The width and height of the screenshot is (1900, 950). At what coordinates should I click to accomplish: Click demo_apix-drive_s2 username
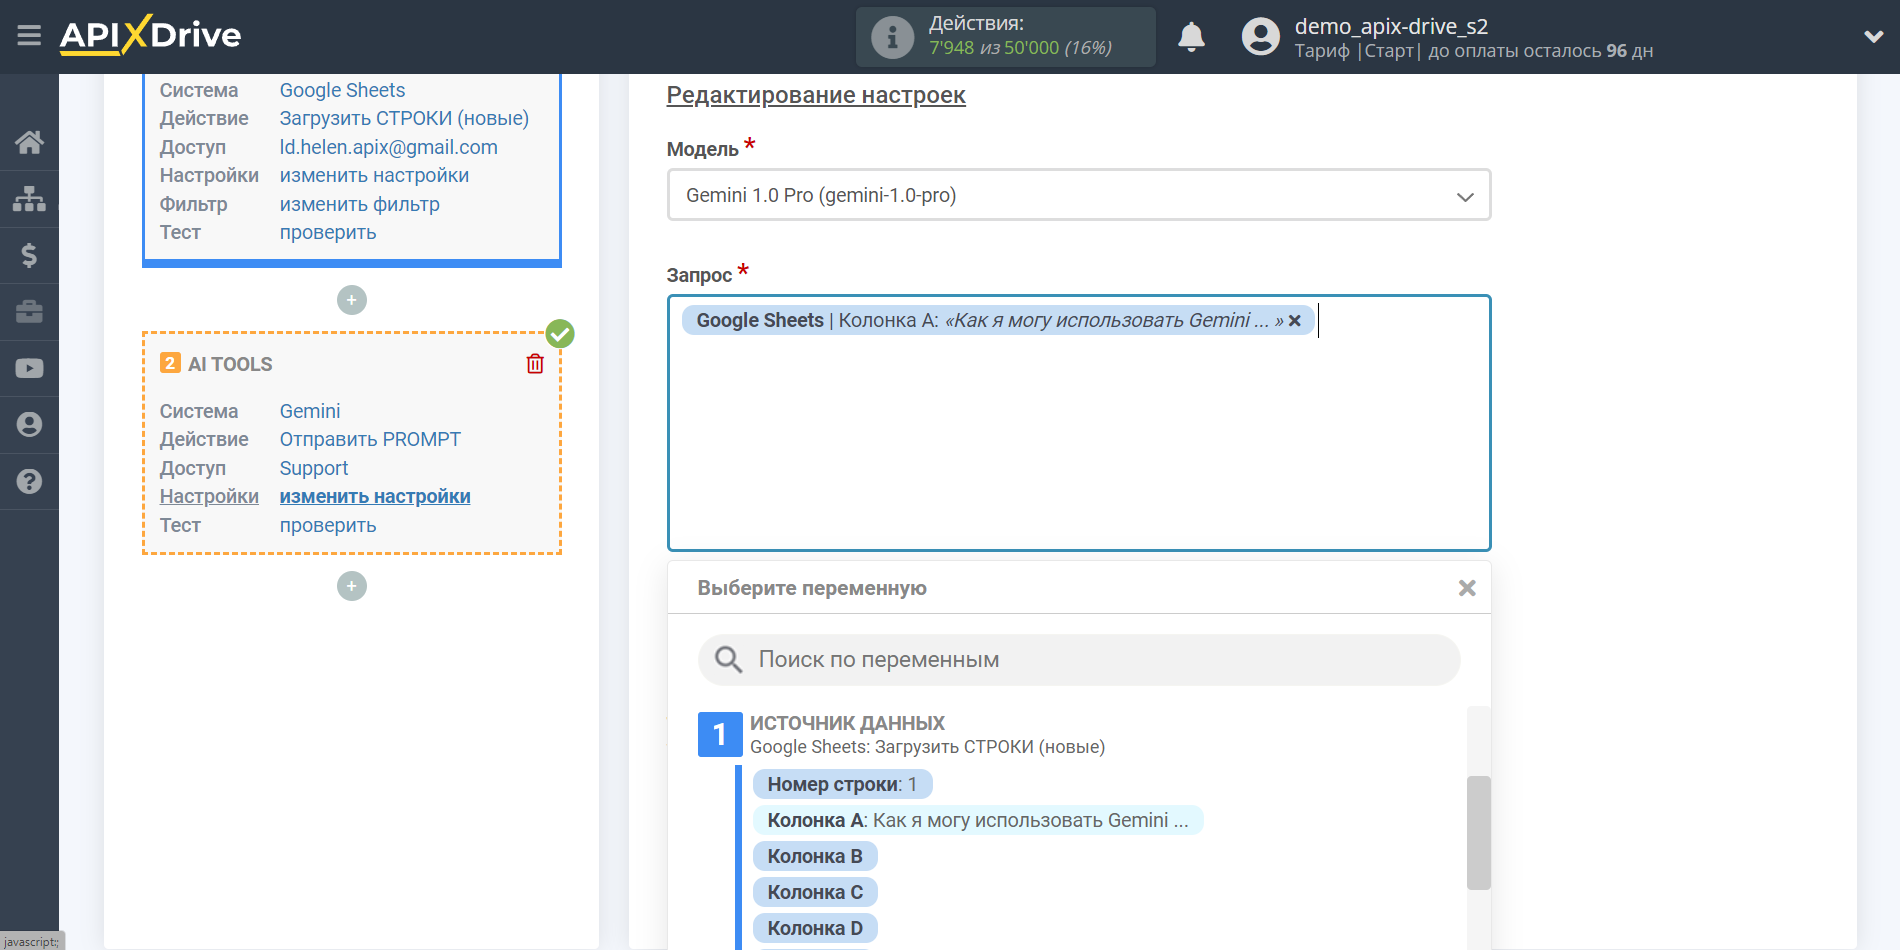click(x=1391, y=26)
